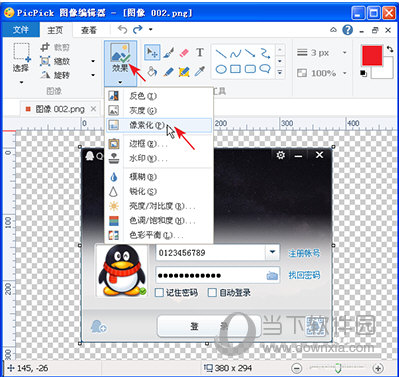Expand the 缩放 dropdown arrow
The width and height of the screenshot is (399, 377).
[93, 61]
